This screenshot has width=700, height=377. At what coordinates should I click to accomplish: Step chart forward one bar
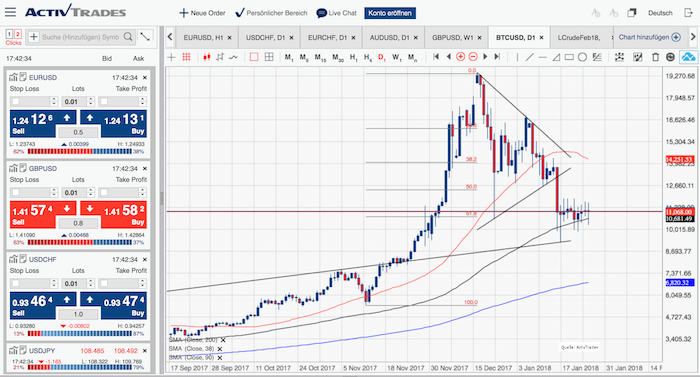[485, 57]
